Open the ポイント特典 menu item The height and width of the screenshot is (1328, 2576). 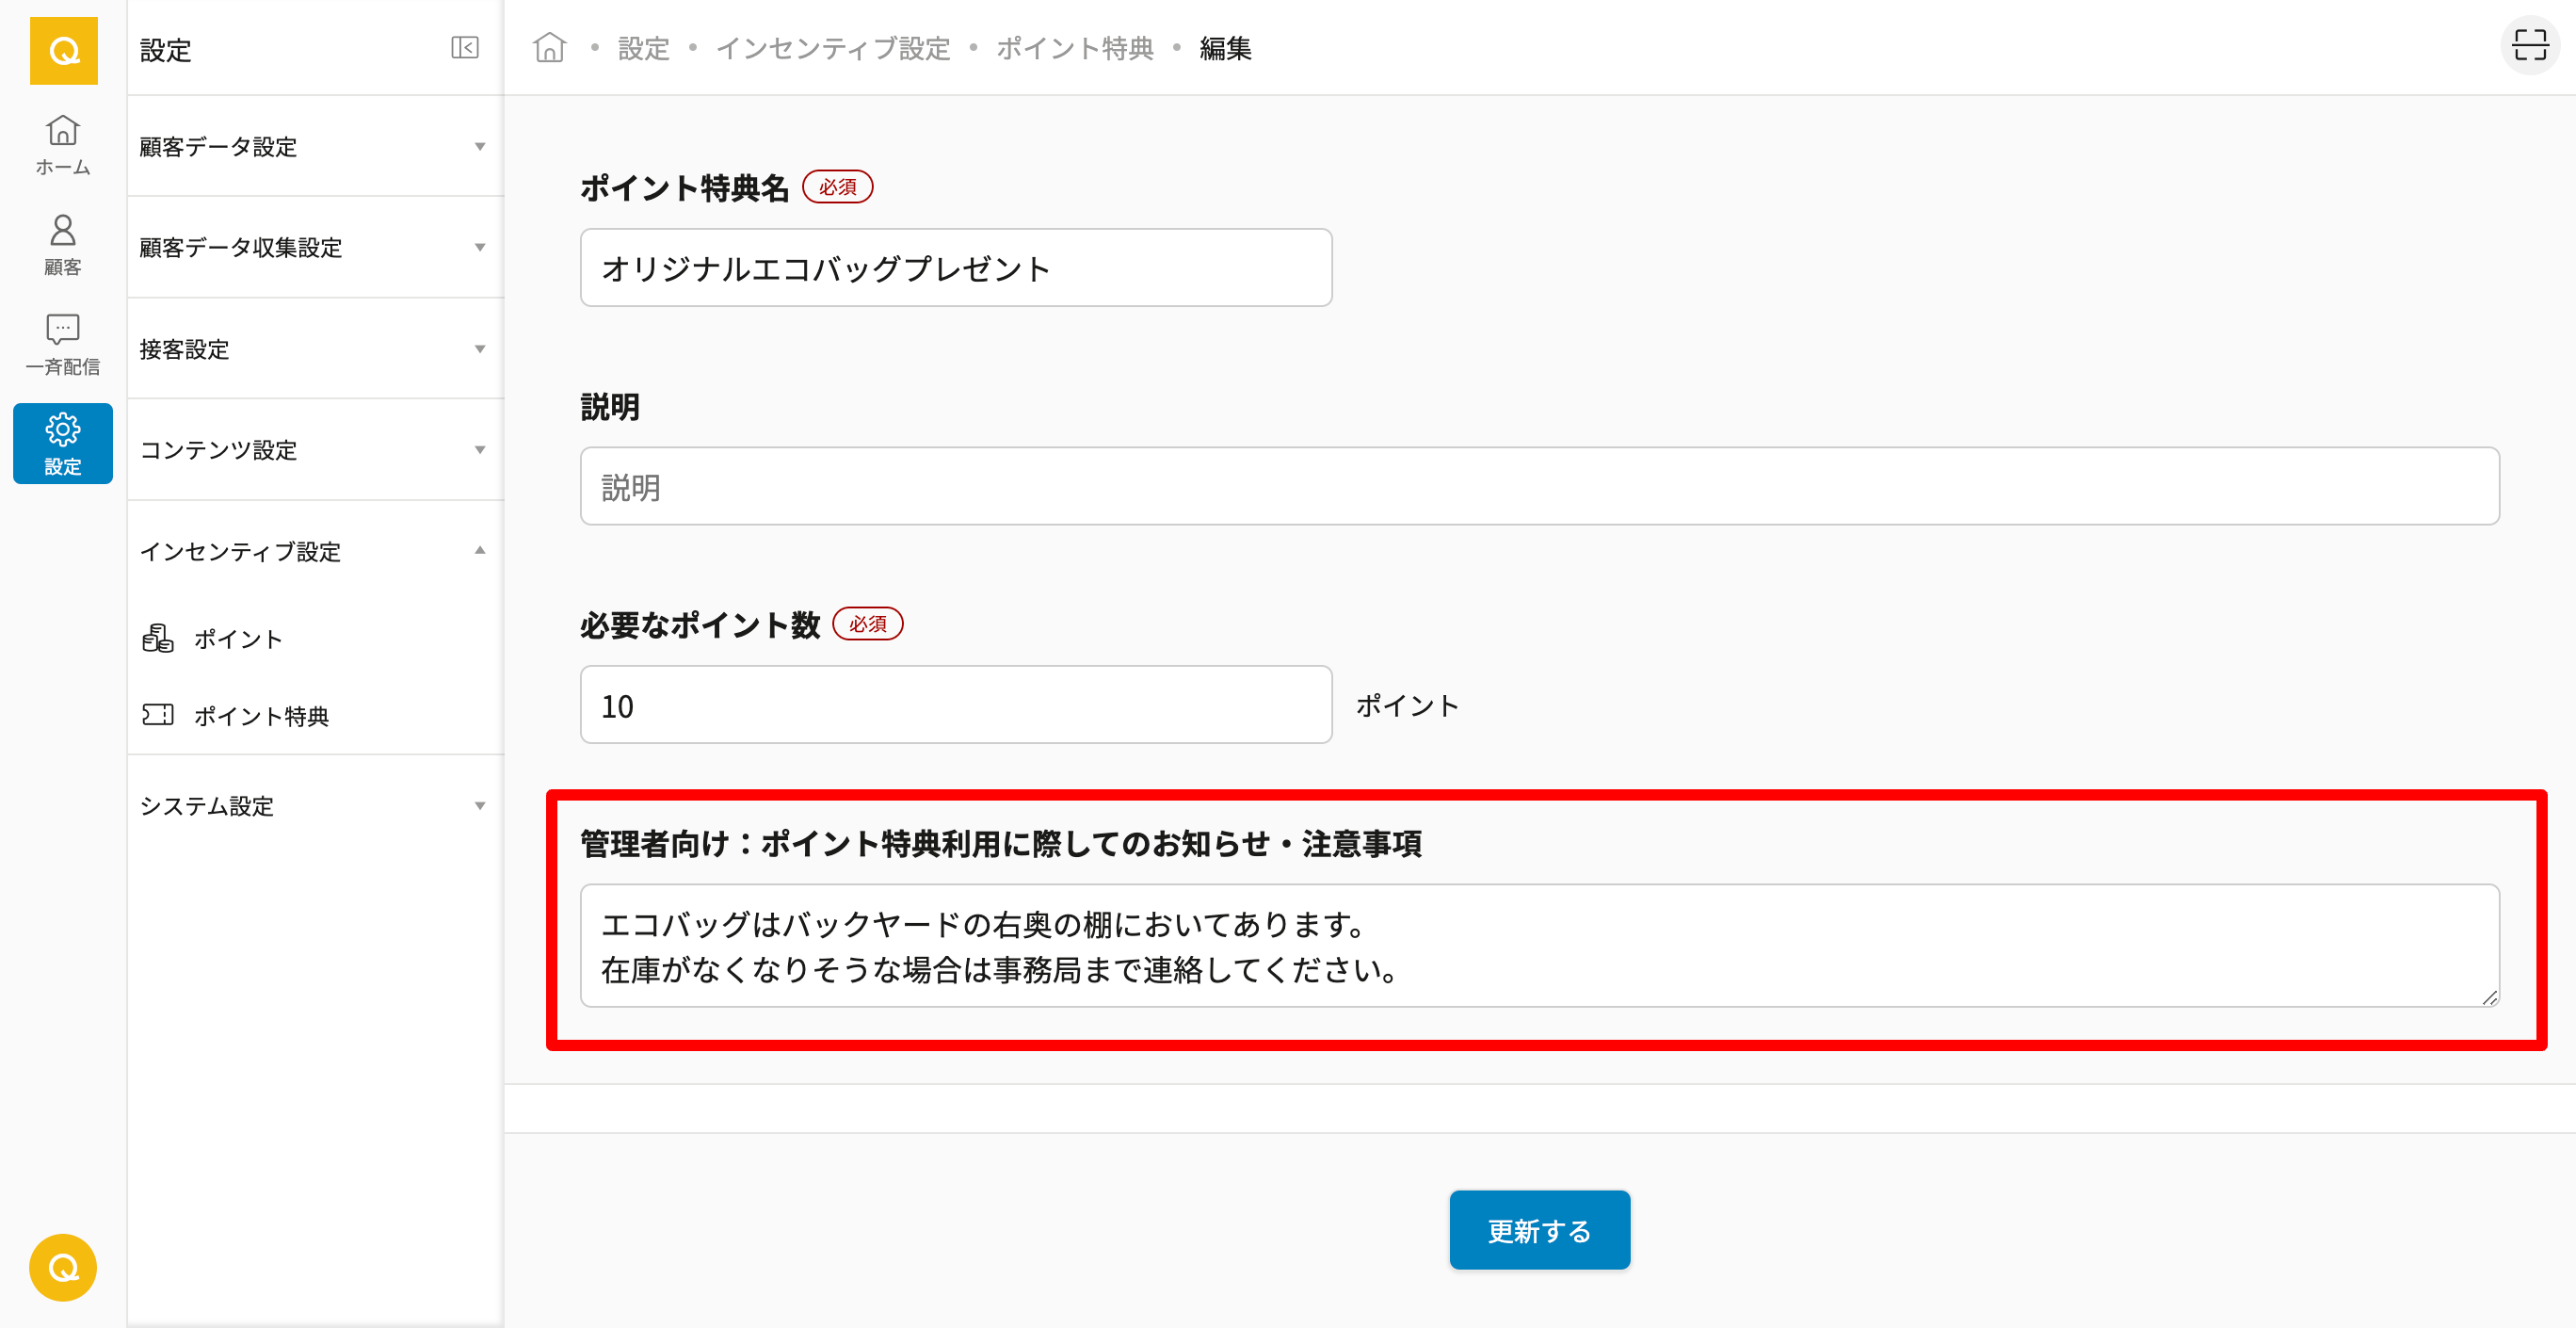260,716
